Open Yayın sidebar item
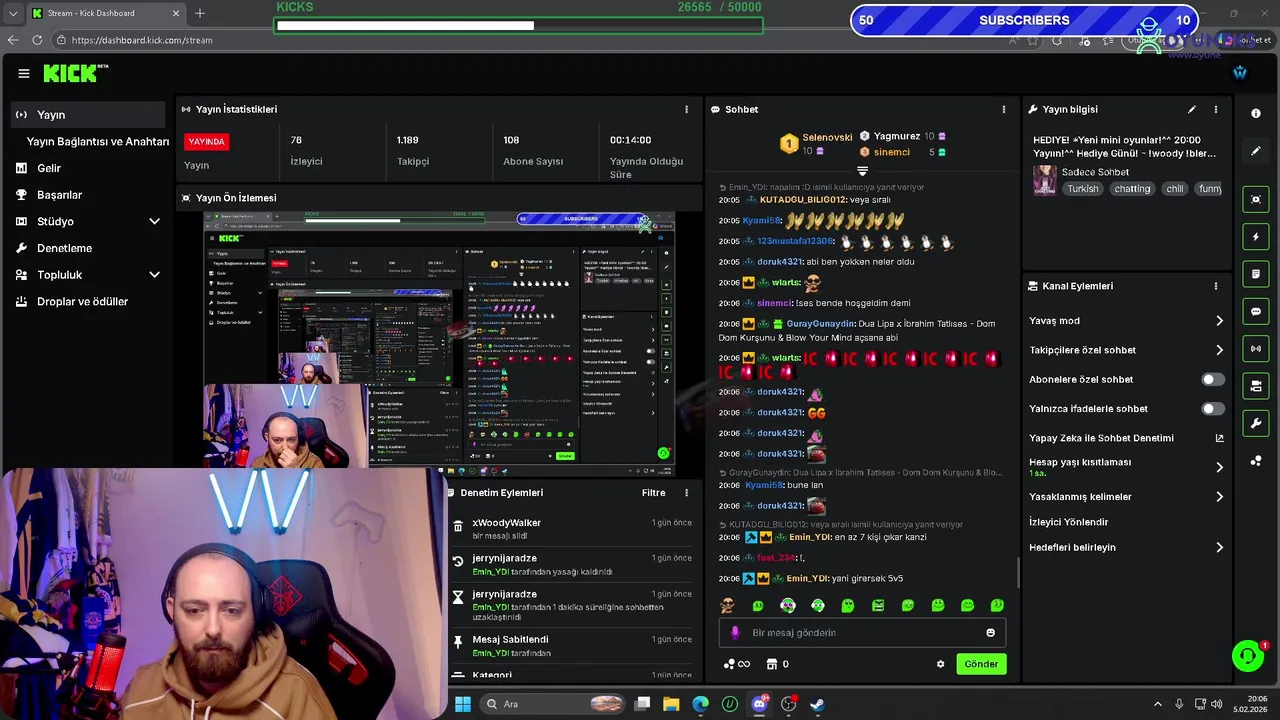This screenshot has width=1280, height=720. click(88, 115)
